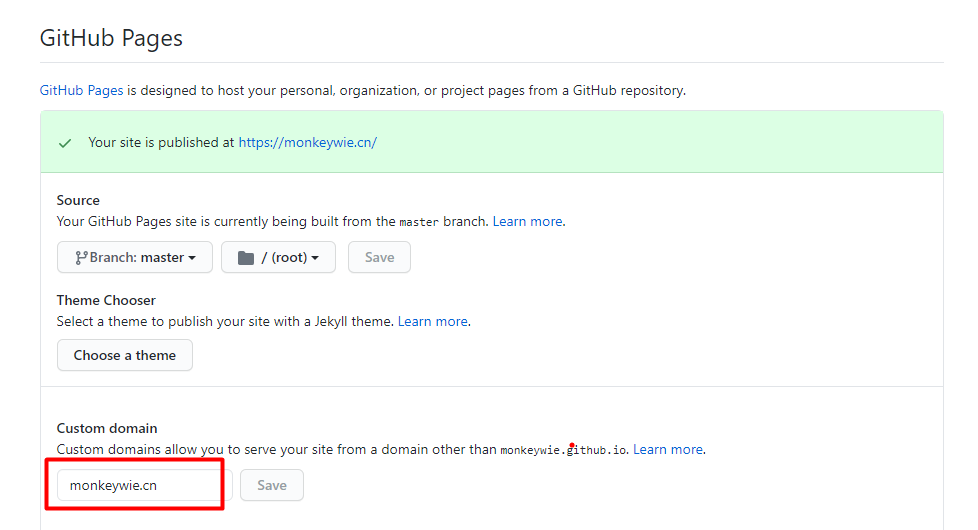The width and height of the screenshot is (978, 530).
Task: Click the Choose a theme button
Action: click(125, 355)
